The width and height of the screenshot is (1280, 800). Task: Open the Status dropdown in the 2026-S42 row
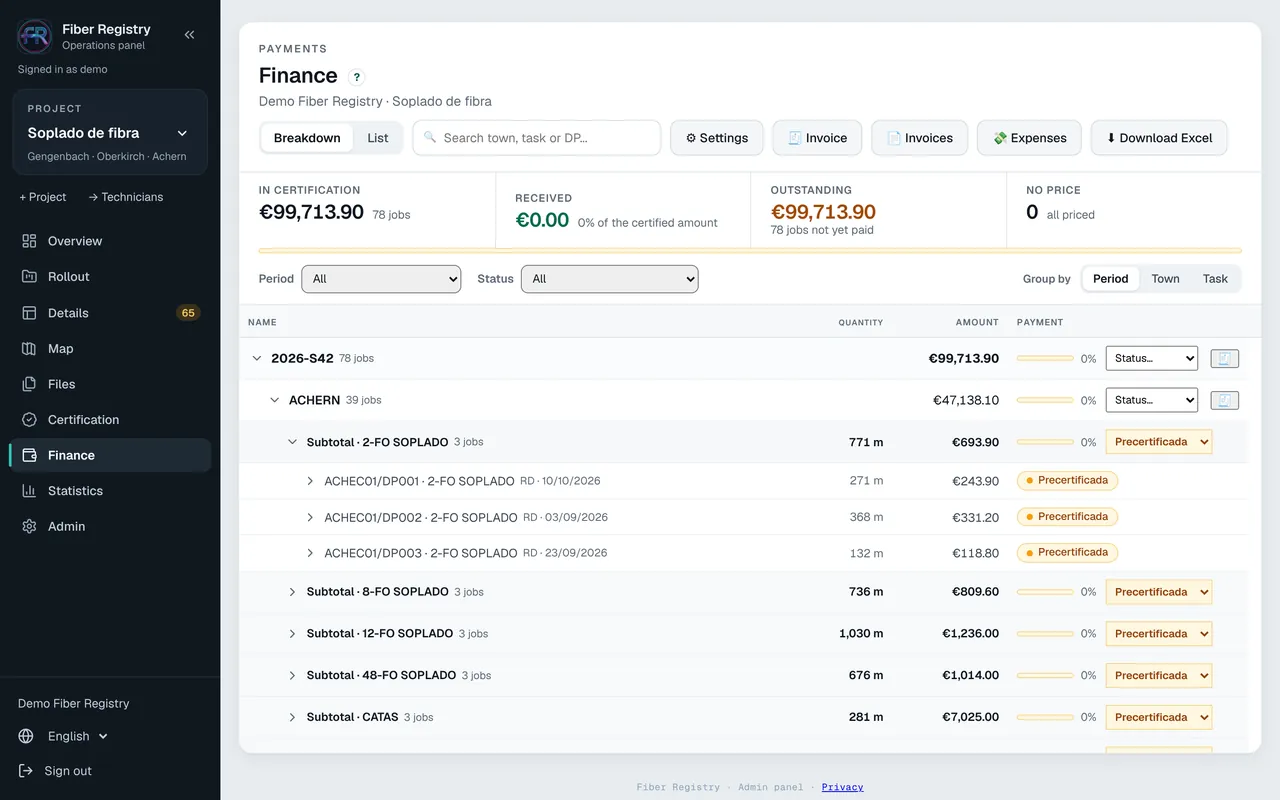pos(1151,358)
